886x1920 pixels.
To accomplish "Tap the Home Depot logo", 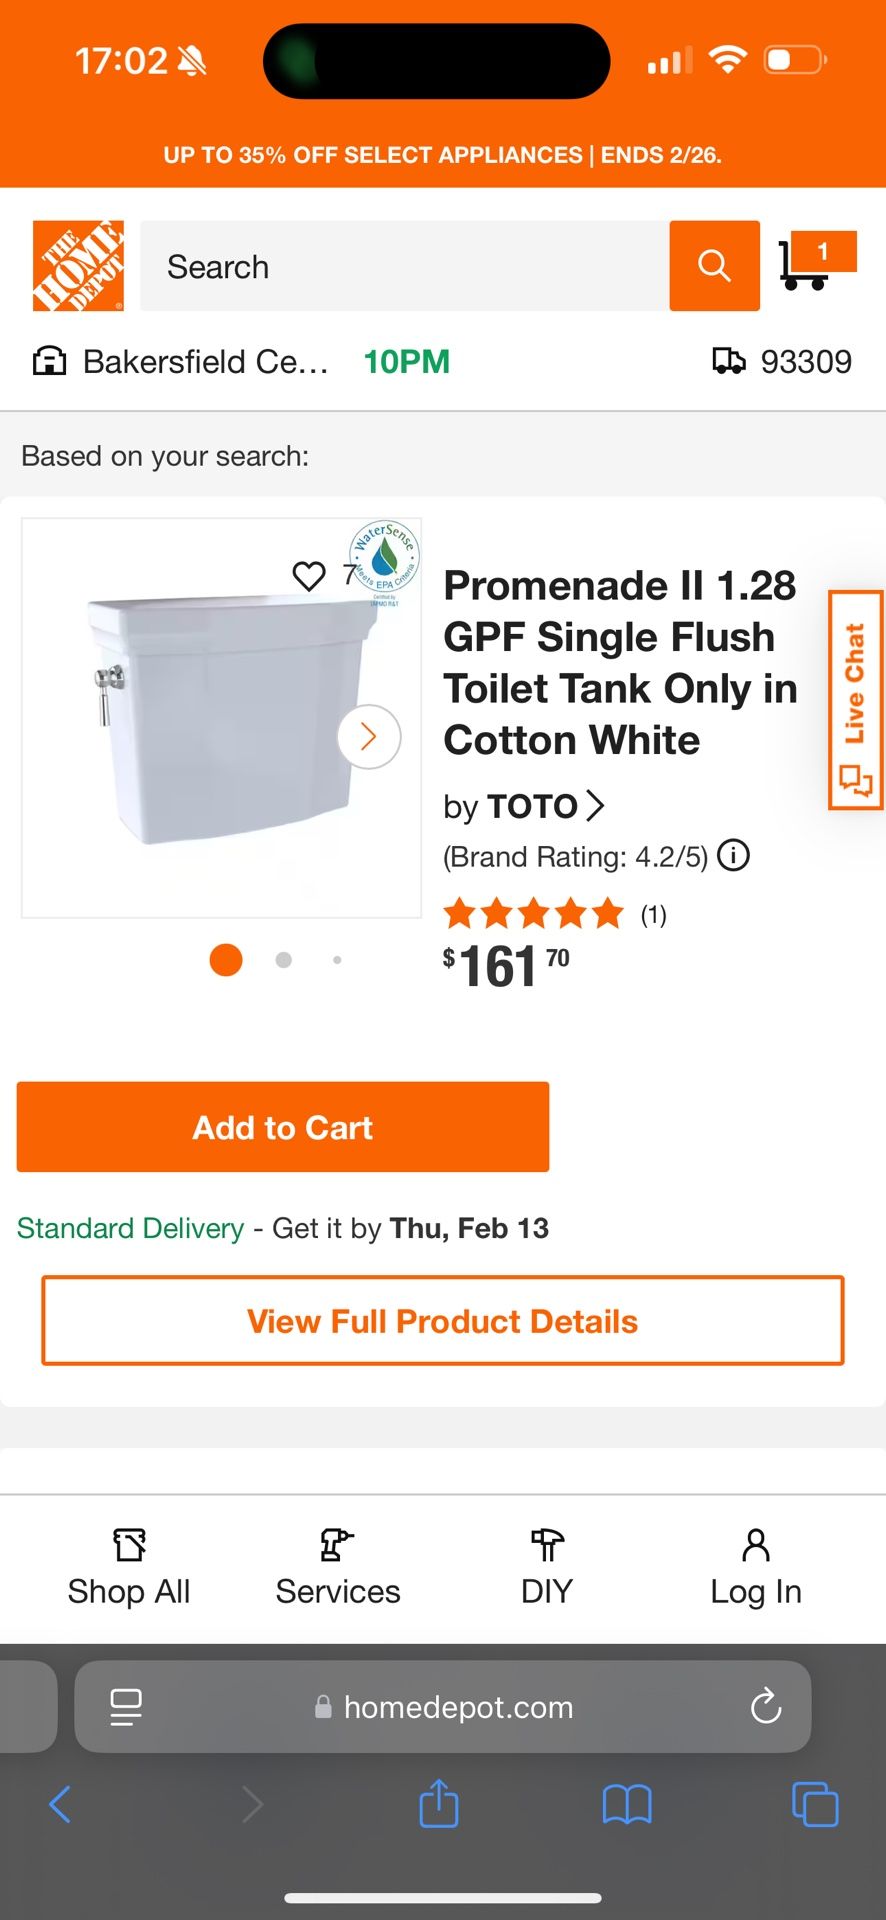I will pyautogui.click(x=78, y=266).
